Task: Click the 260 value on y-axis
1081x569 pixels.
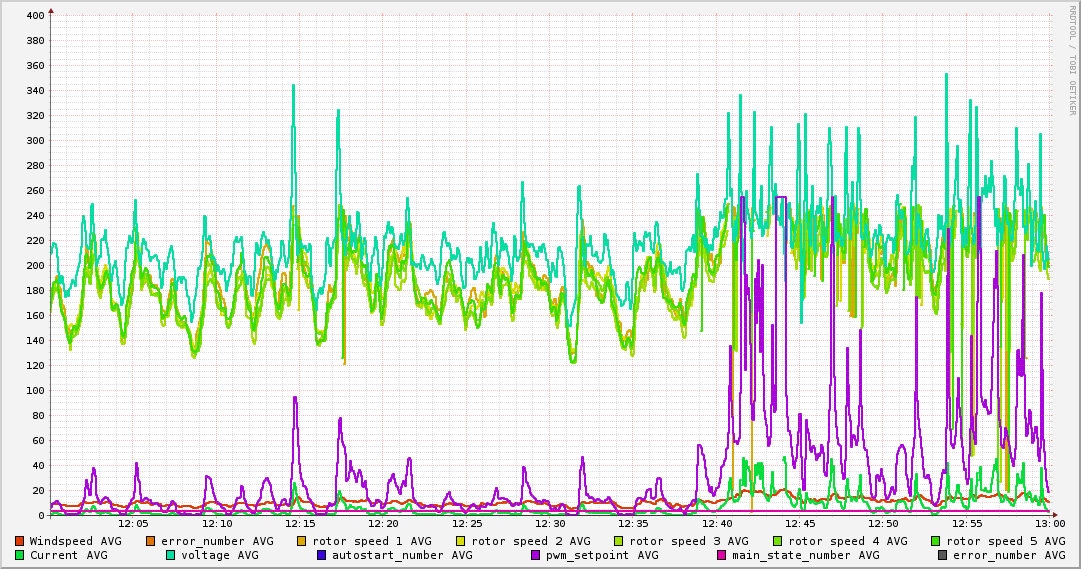Action: [x=36, y=190]
